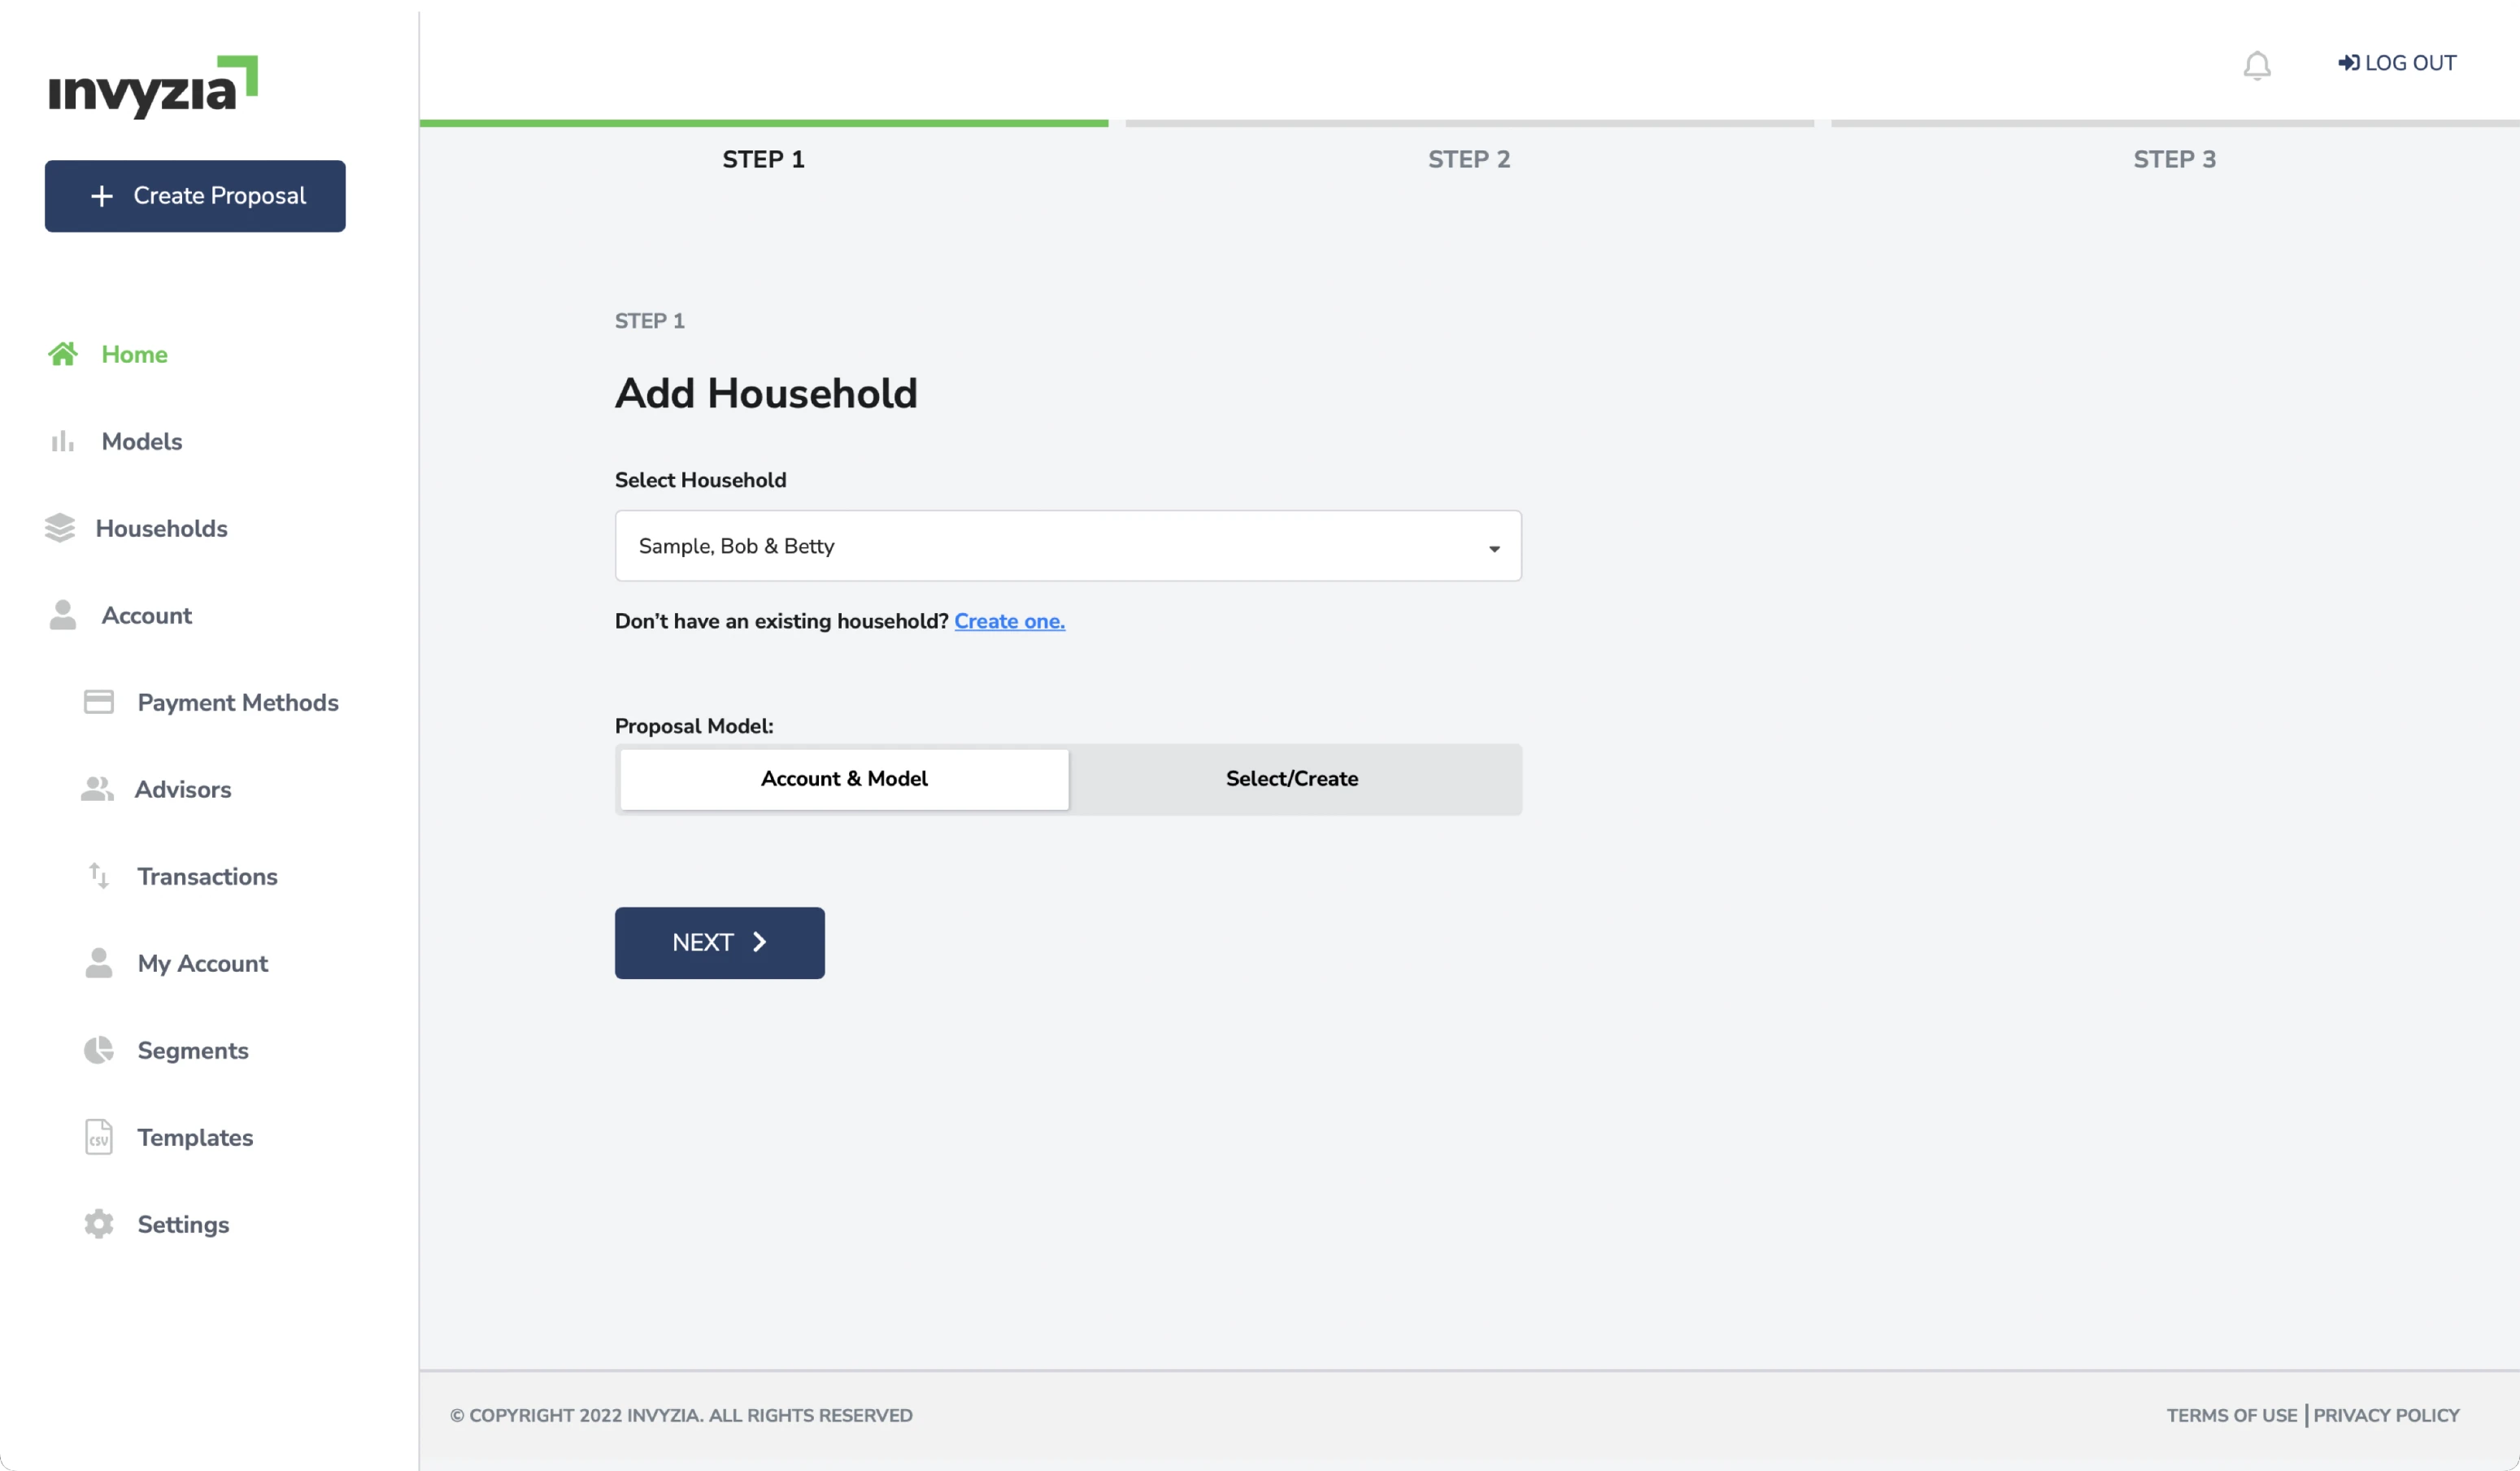Click the Templates CSV file icon

tap(97, 1137)
